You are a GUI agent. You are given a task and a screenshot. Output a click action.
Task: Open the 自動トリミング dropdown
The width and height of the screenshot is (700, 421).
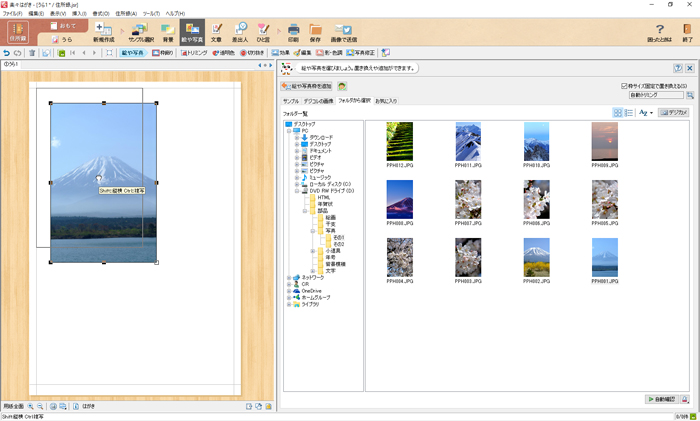pos(656,96)
